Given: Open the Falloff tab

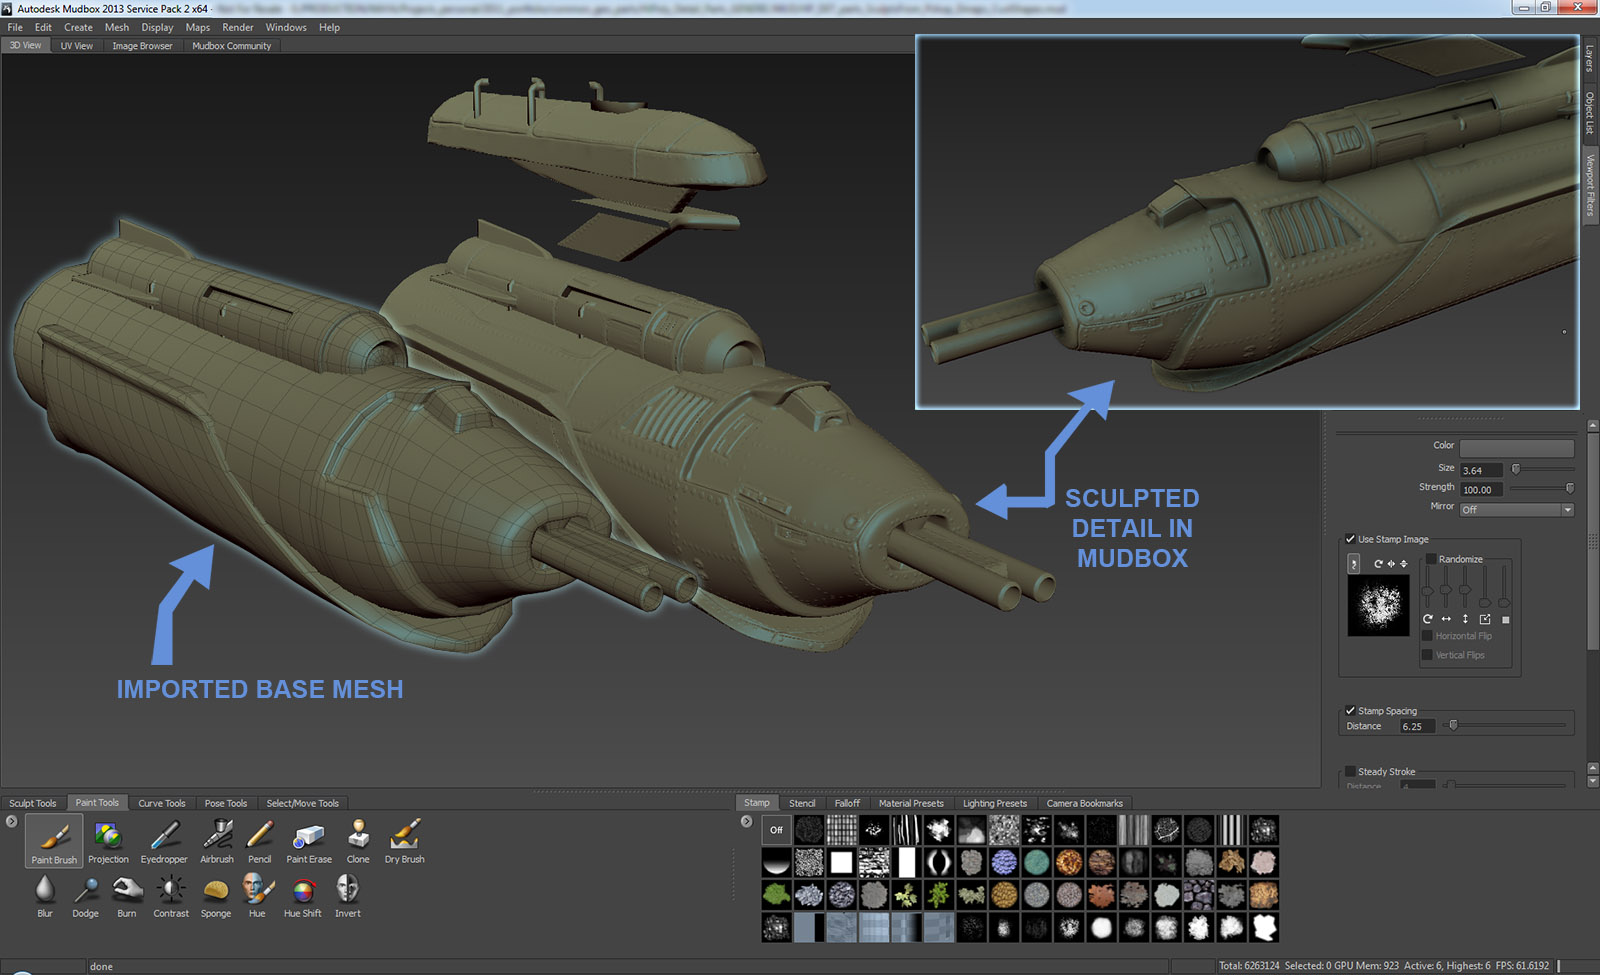Looking at the screenshot, I should click(847, 803).
